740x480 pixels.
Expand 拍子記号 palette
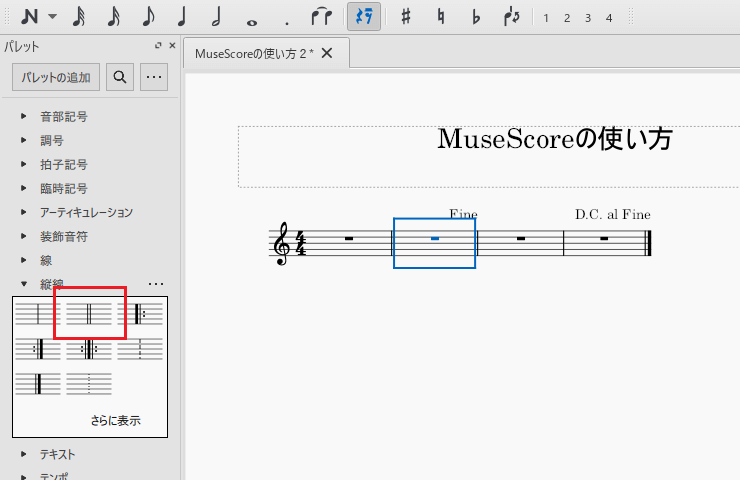tap(24, 164)
